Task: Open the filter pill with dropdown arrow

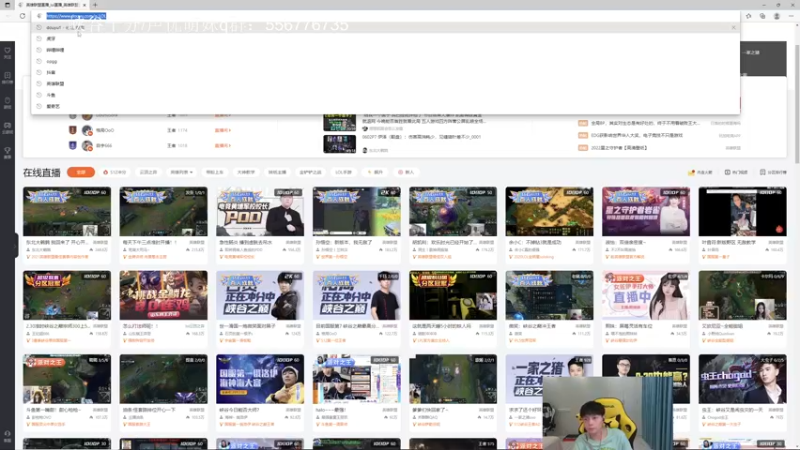Action: click(182, 172)
